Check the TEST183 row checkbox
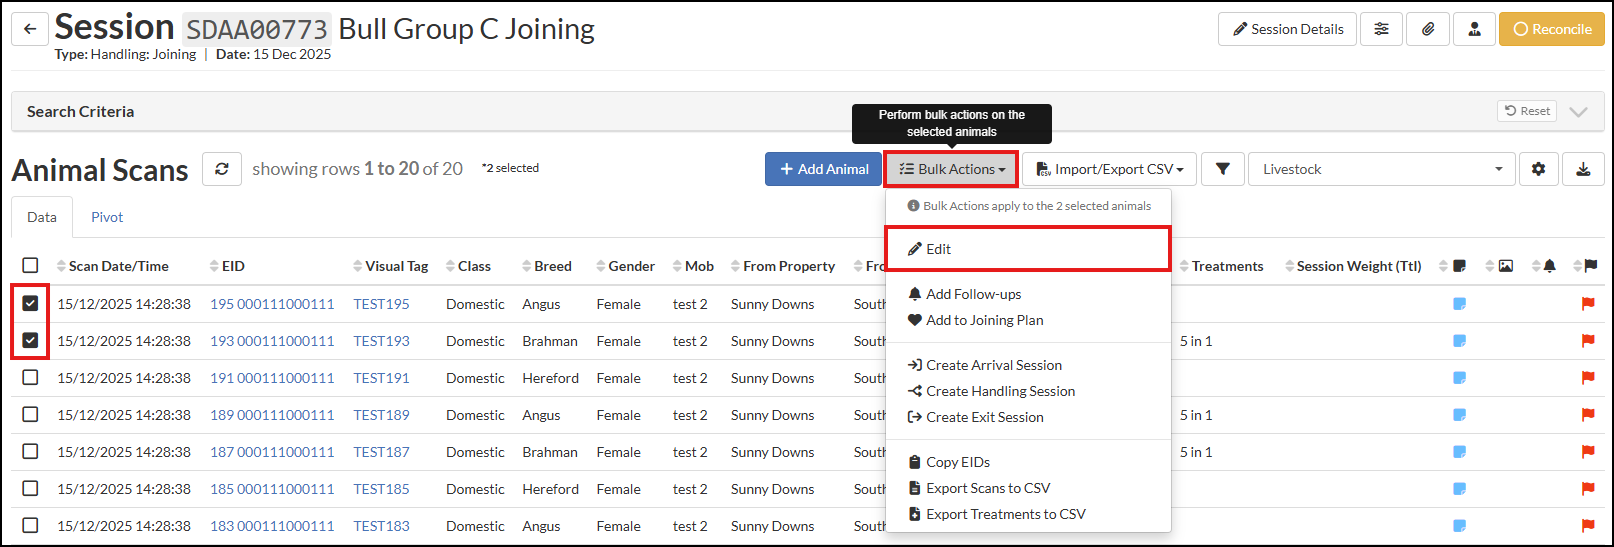The width and height of the screenshot is (1614, 547). pos(30,525)
